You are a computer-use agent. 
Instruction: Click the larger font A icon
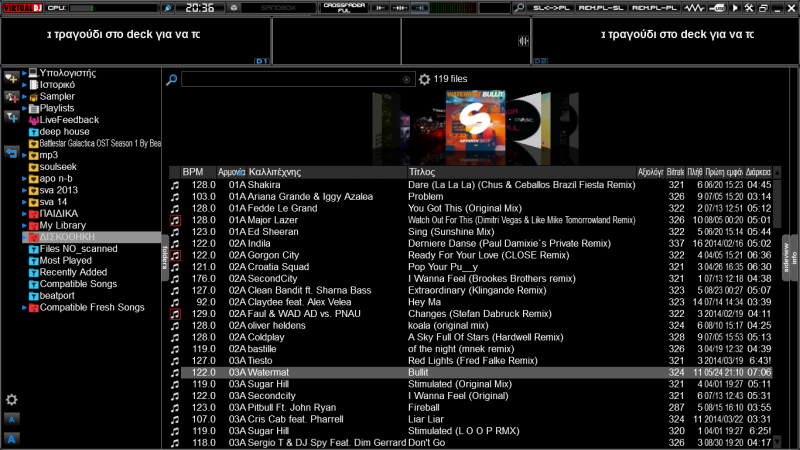pyautogui.click(x=11, y=439)
